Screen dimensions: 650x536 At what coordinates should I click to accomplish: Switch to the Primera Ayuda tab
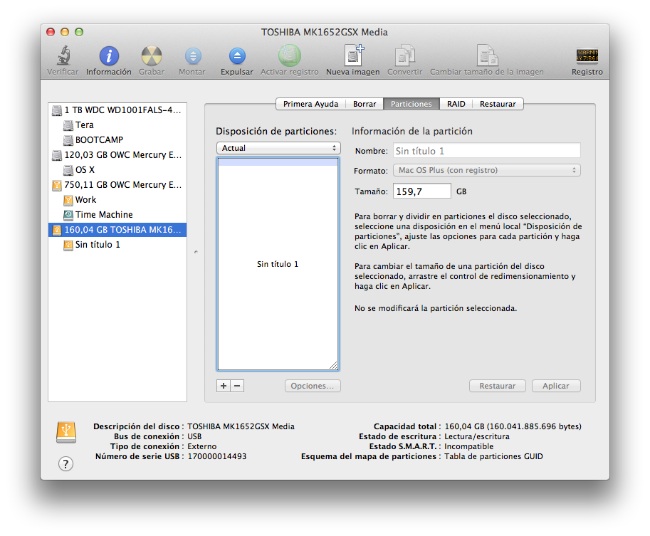tap(310, 104)
